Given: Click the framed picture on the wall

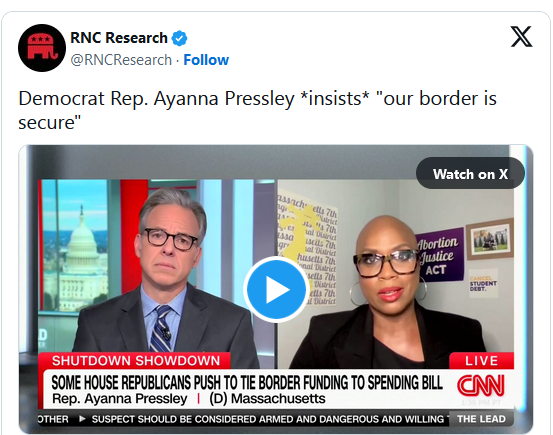Looking at the screenshot, I should point(490,239).
